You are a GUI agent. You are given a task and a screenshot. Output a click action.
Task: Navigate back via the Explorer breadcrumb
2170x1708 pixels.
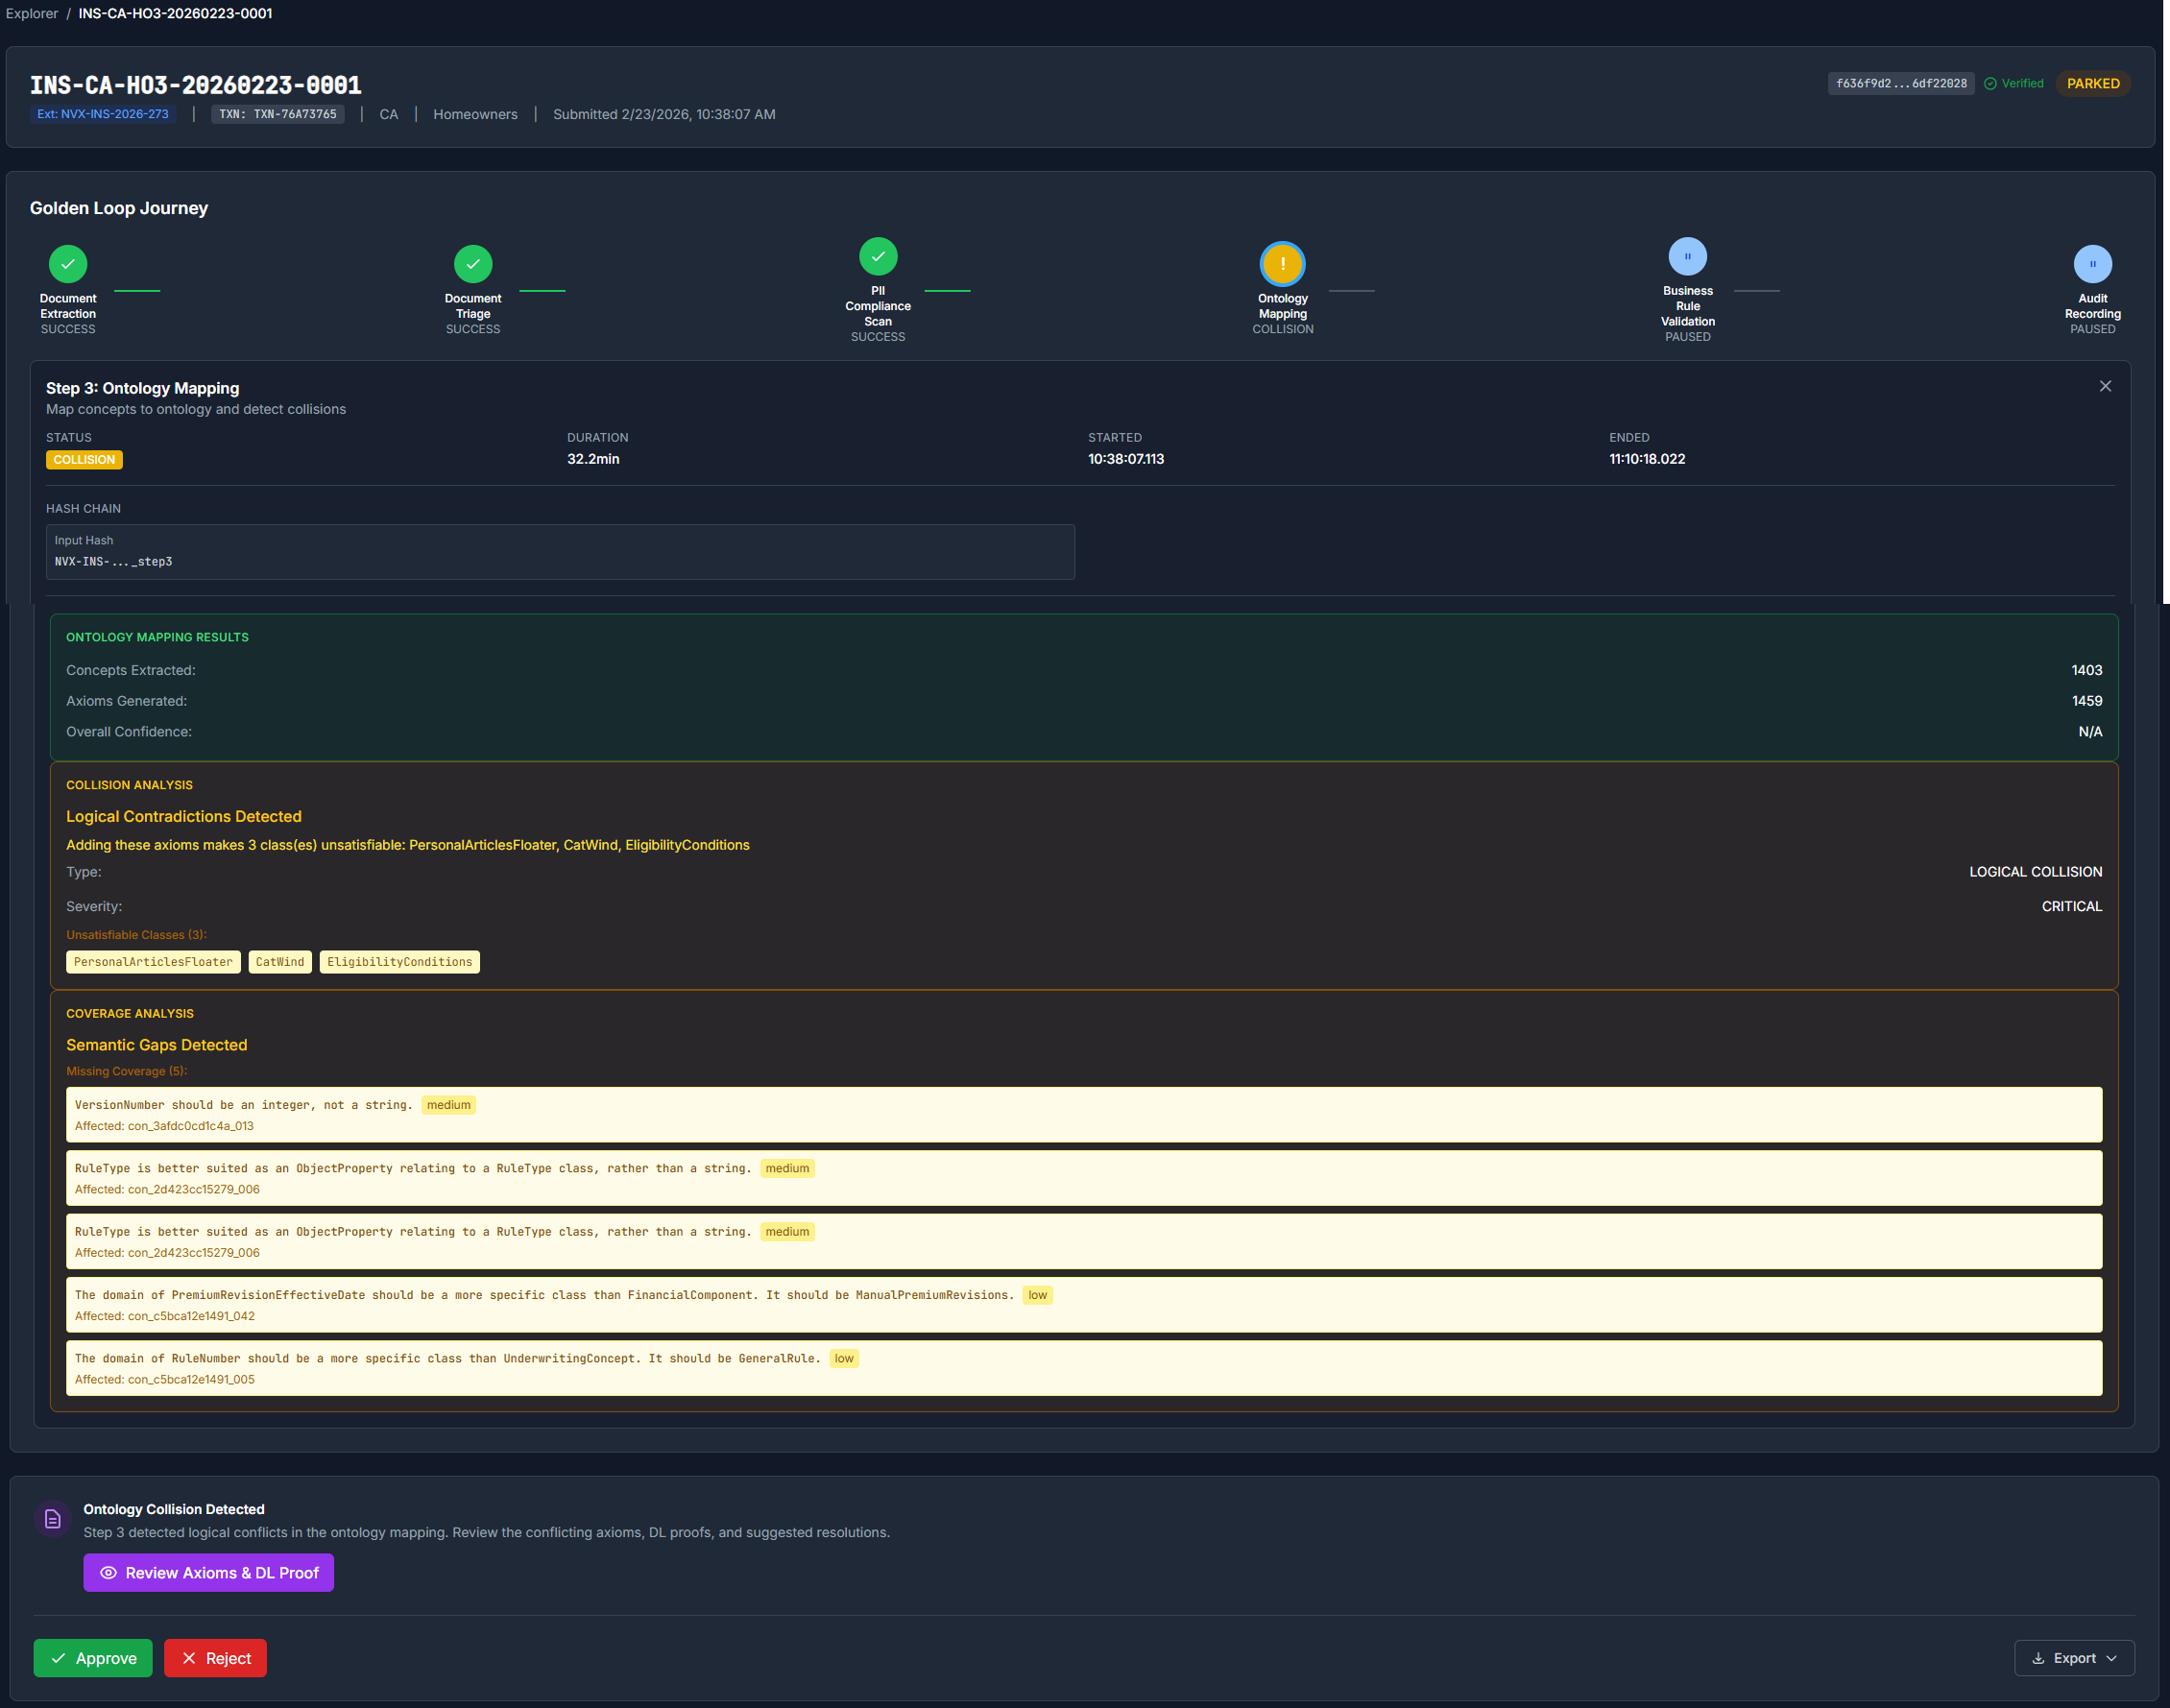(31, 13)
